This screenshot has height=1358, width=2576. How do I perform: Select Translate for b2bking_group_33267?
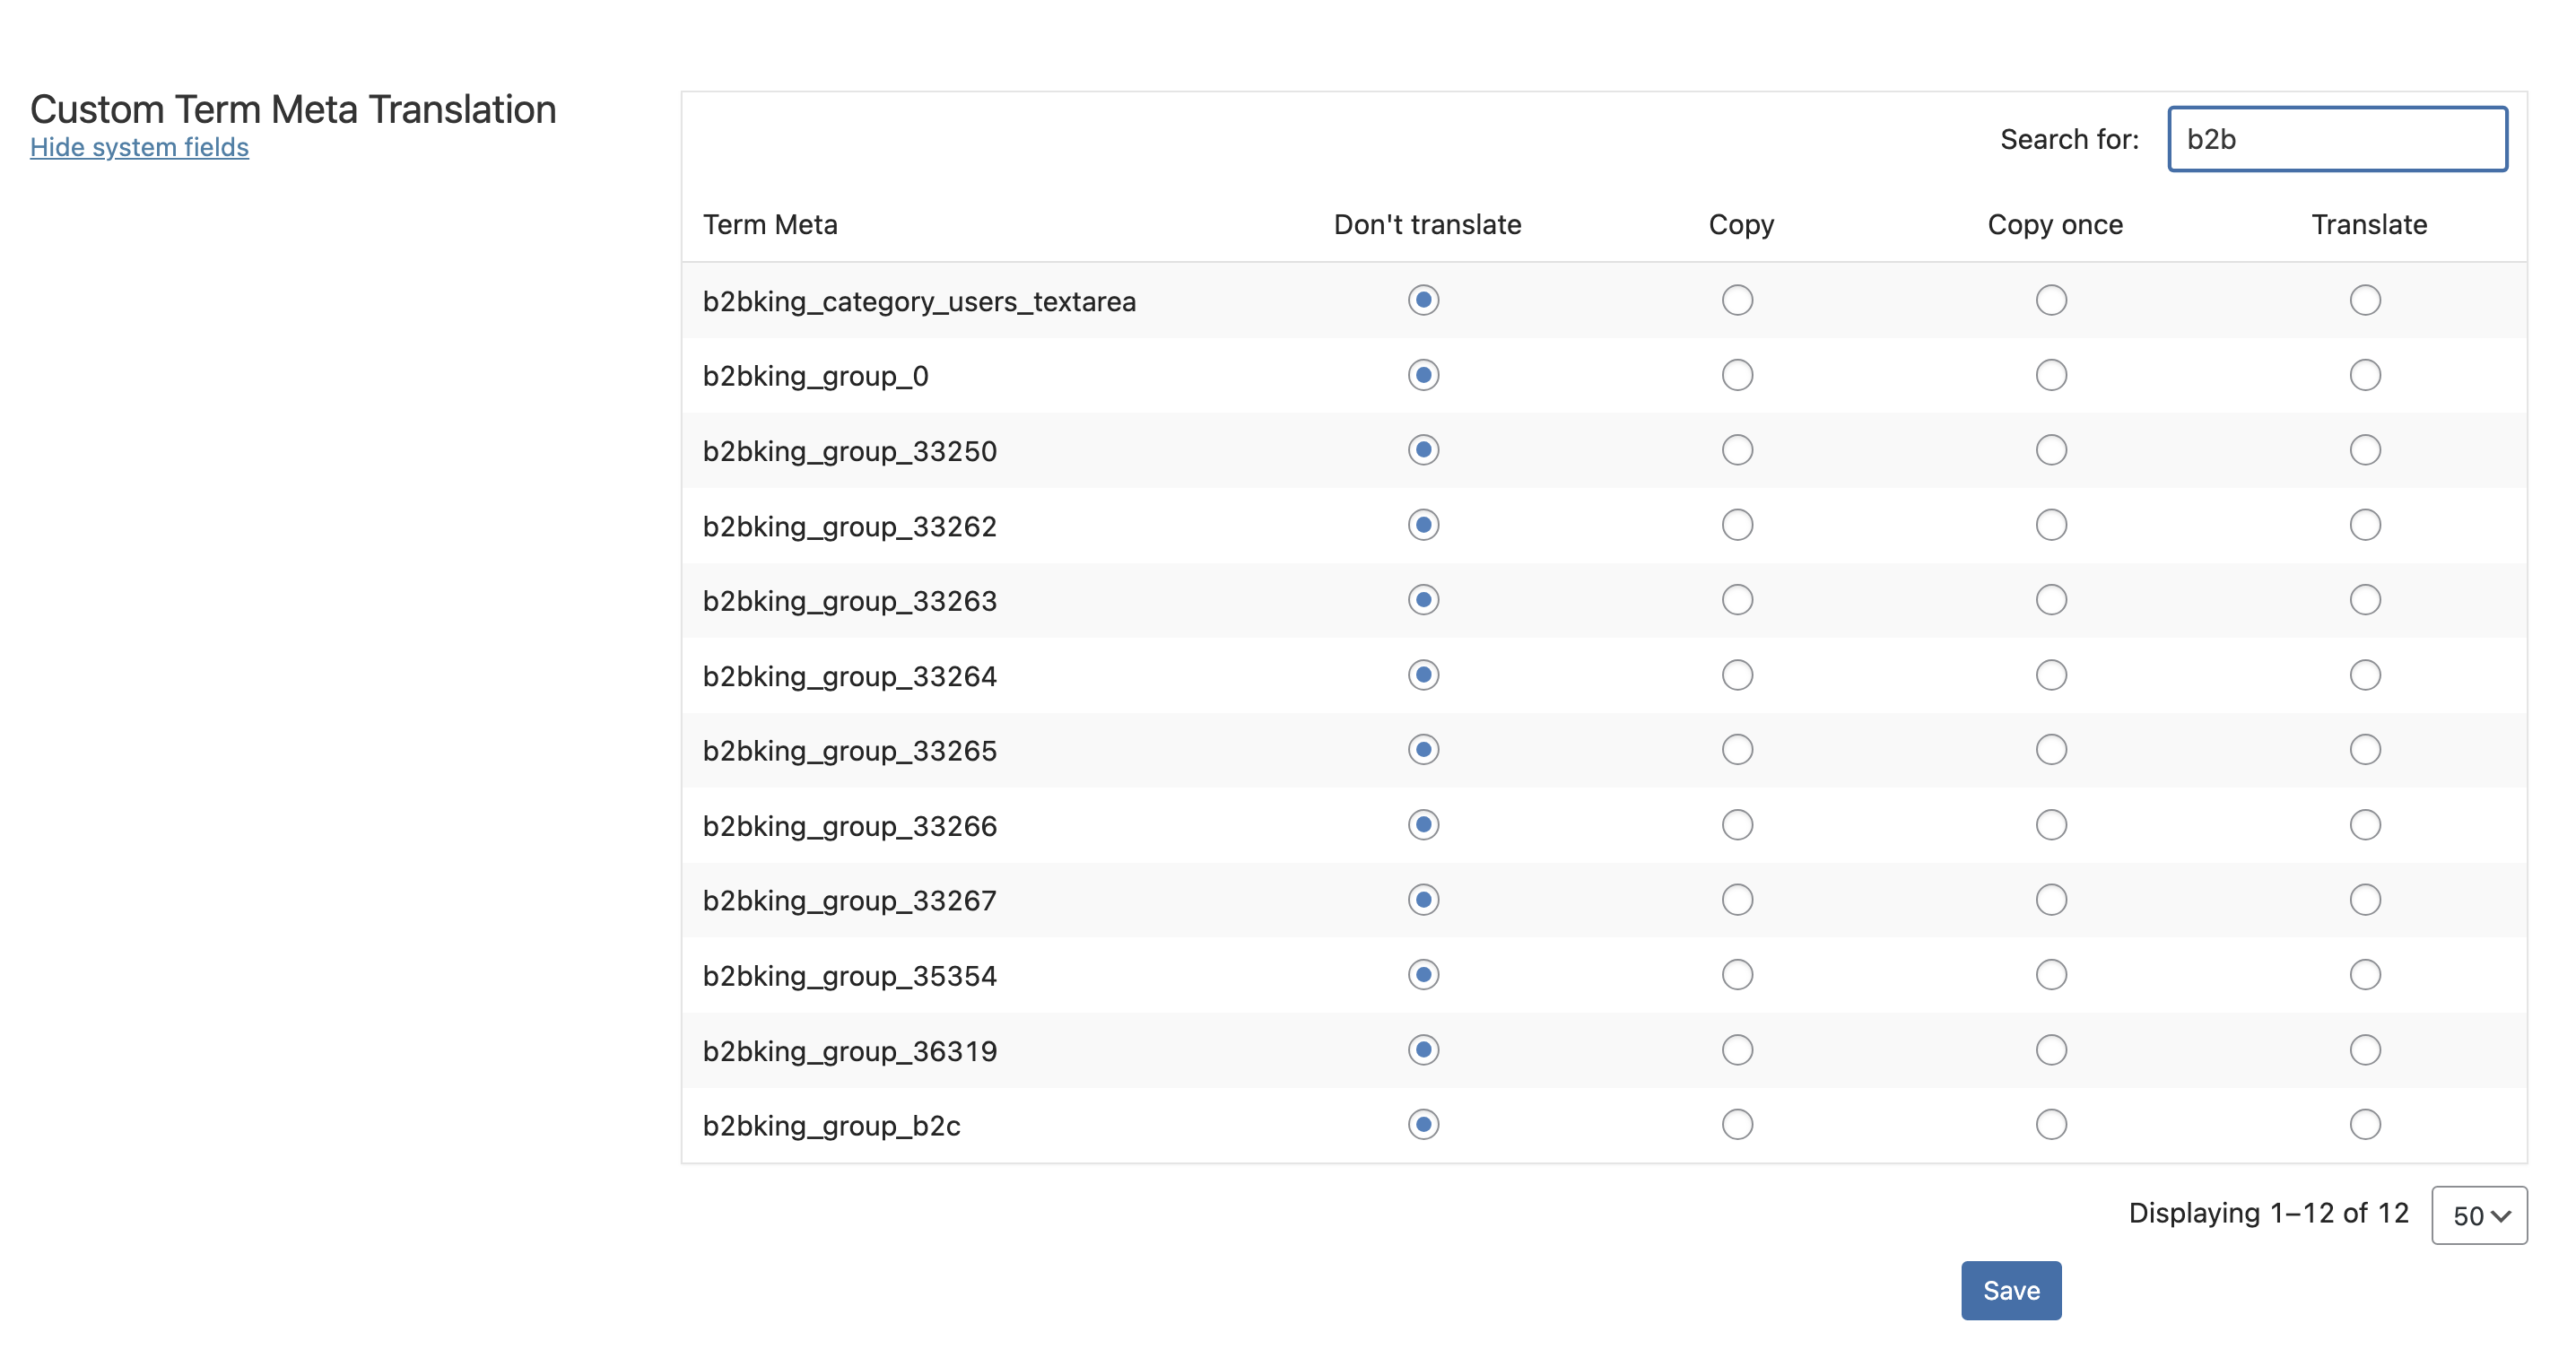tap(2365, 900)
